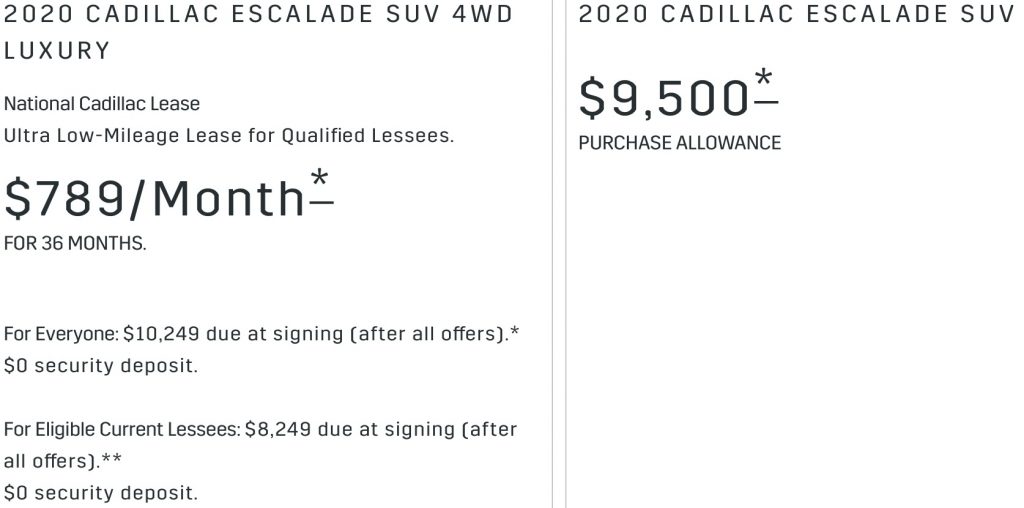Click the For Eligible Current Lessees line
The width and height of the screenshot is (1024, 508).
(x=260, y=445)
